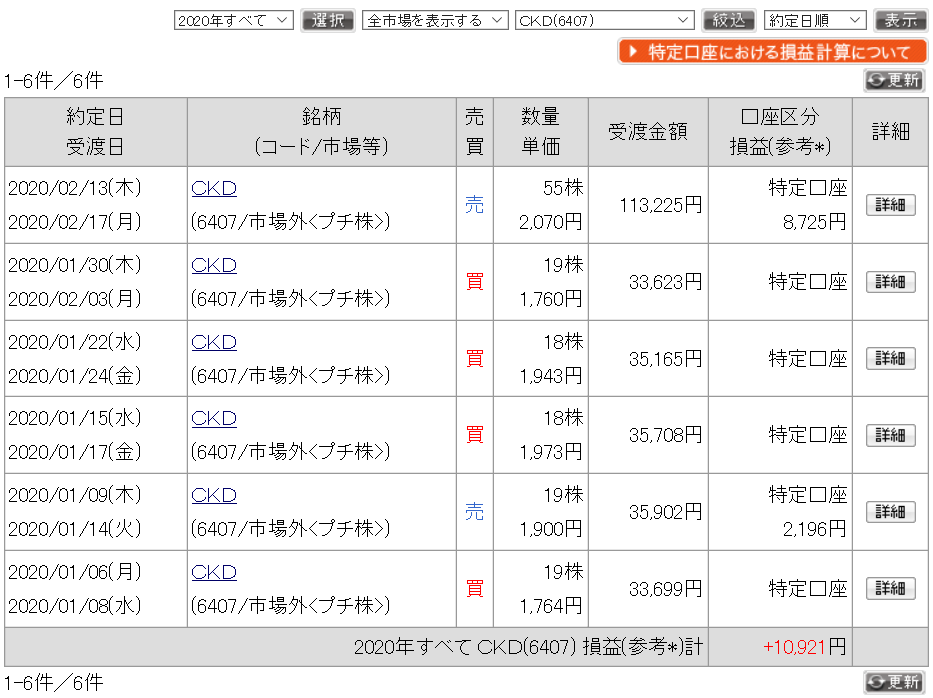Click the top 更新 refresh button
Image resolution: width=933 pixels, height=698 pixels.
pyautogui.click(x=894, y=80)
